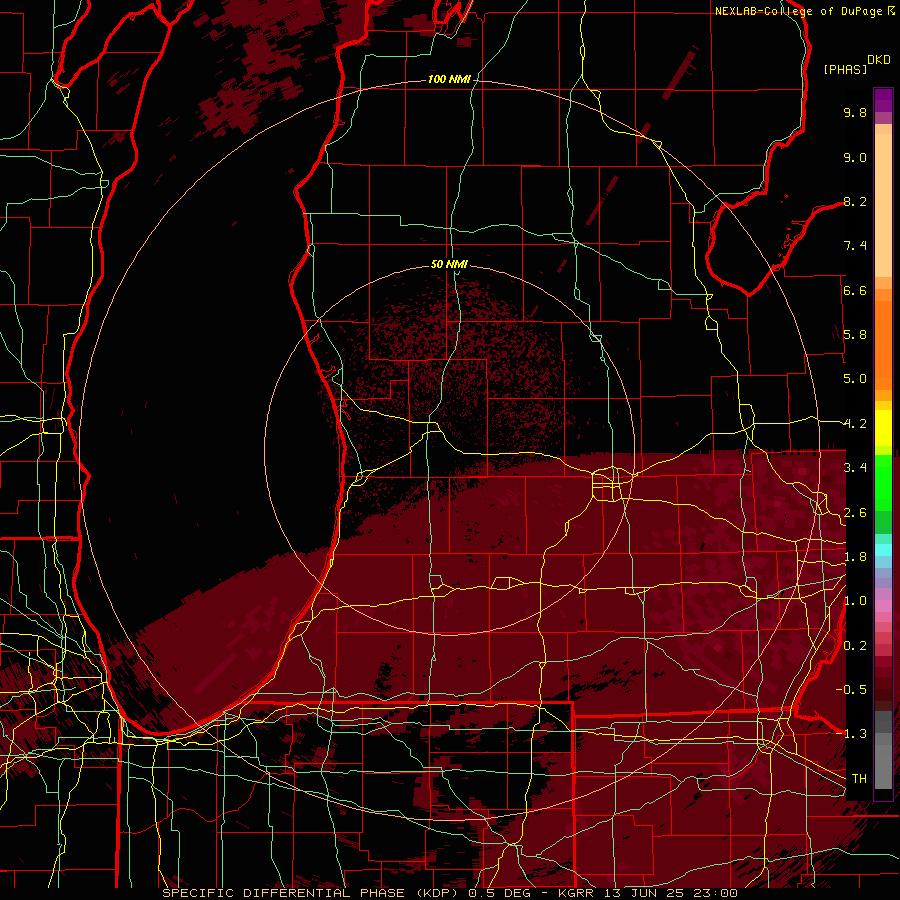Image resolution: width=900 pixels, height=900 pixels.
Task: Click the 1.0 legend value
Action: click(855, 601)
